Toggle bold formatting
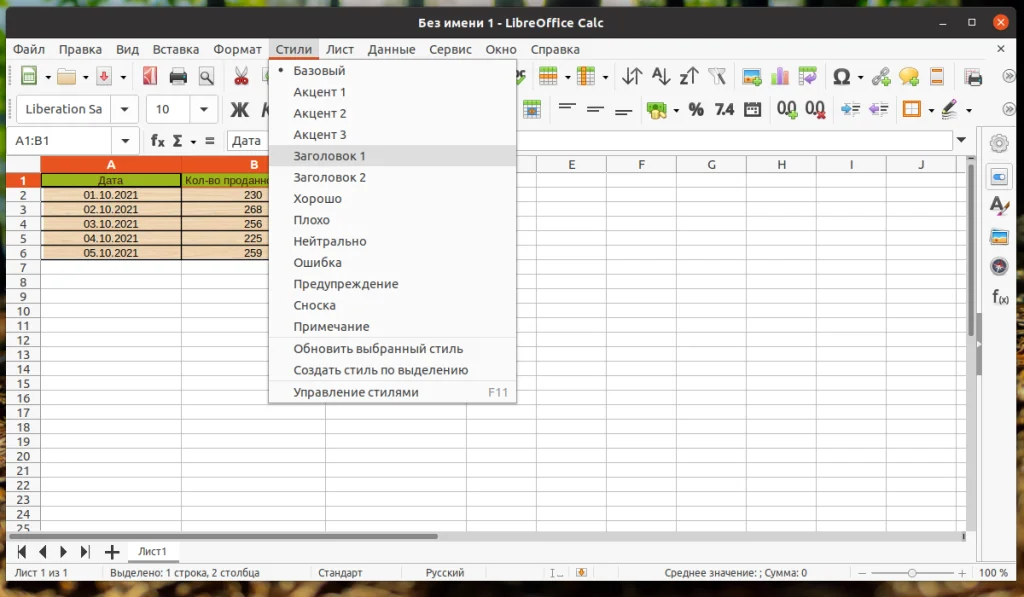 239,110
